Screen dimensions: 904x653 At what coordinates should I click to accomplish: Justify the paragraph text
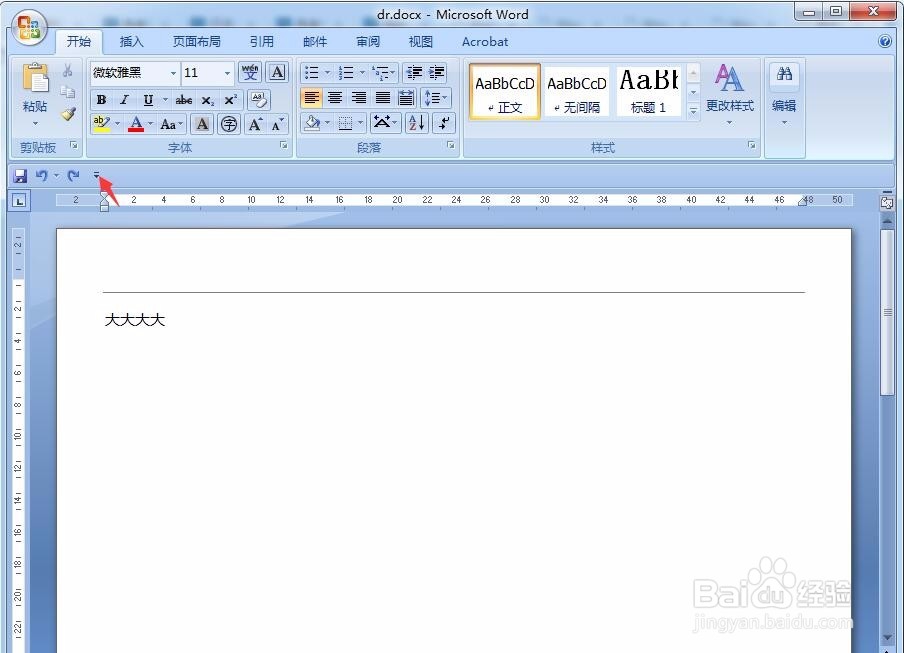pyautogui.click(x=382, y=98)
